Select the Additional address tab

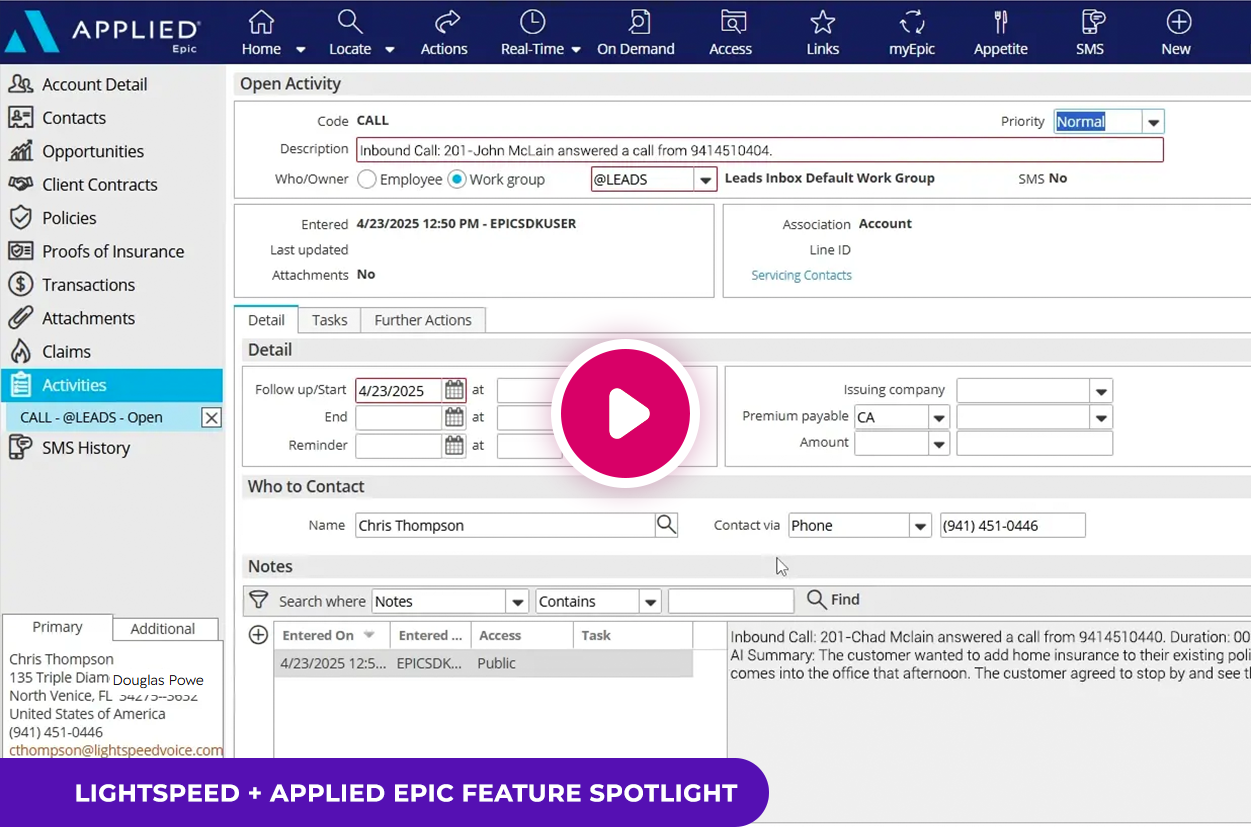pyautogui.click(x=163, y=629)
